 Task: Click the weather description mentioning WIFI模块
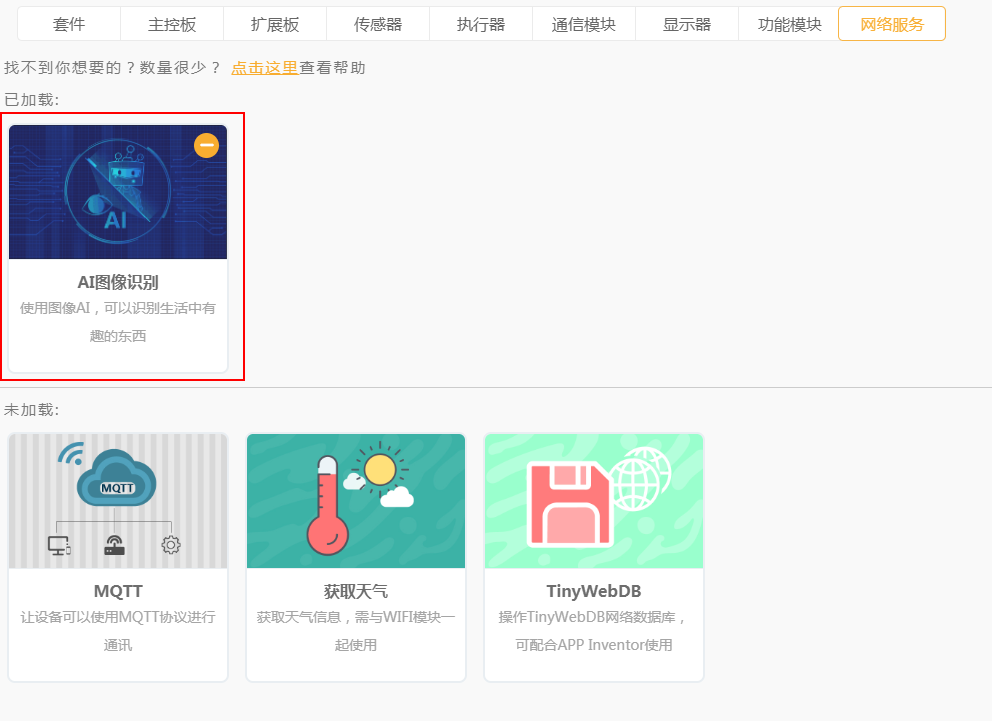click(x=356, y=631)
